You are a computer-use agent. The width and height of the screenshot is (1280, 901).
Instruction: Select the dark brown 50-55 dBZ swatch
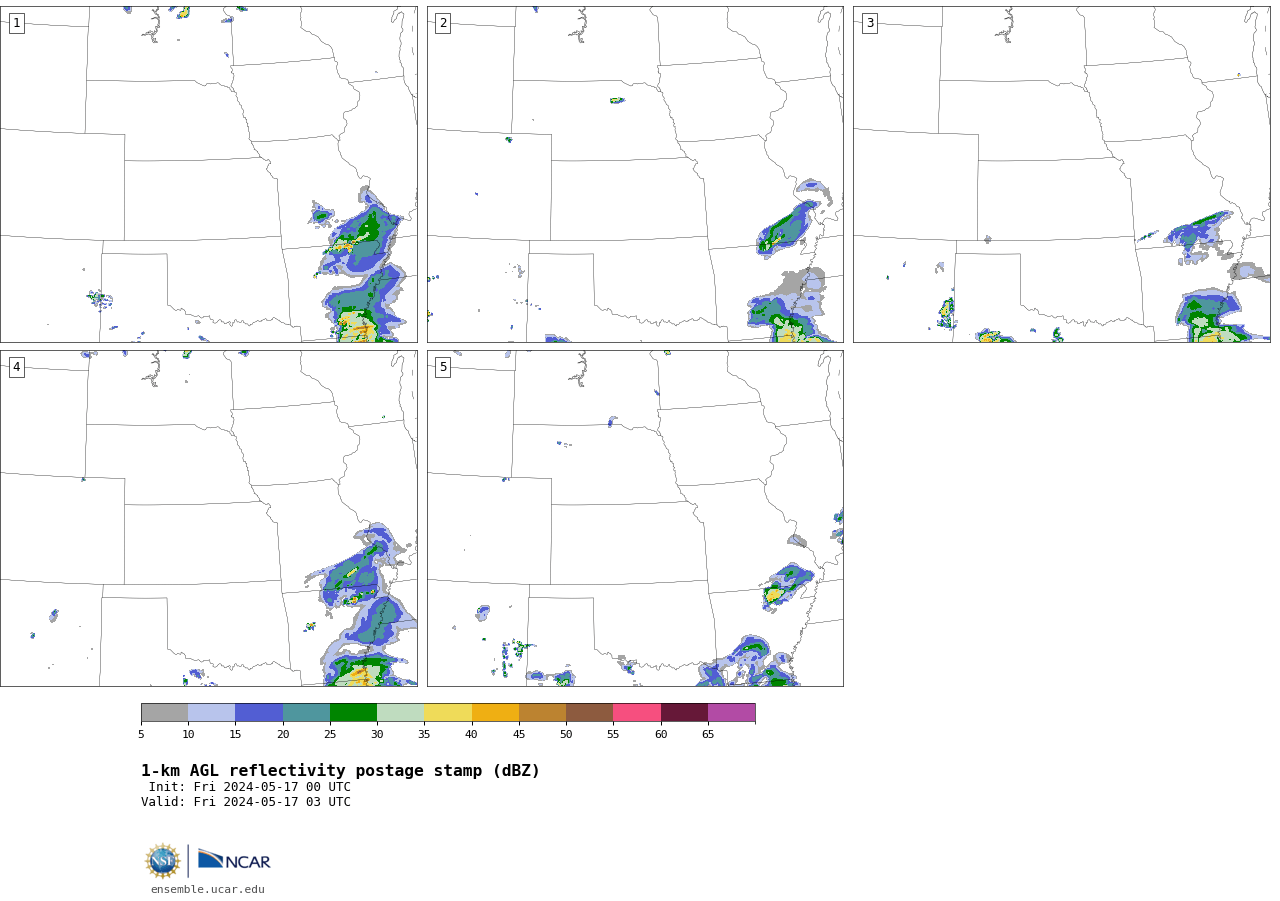click(590, 712)
